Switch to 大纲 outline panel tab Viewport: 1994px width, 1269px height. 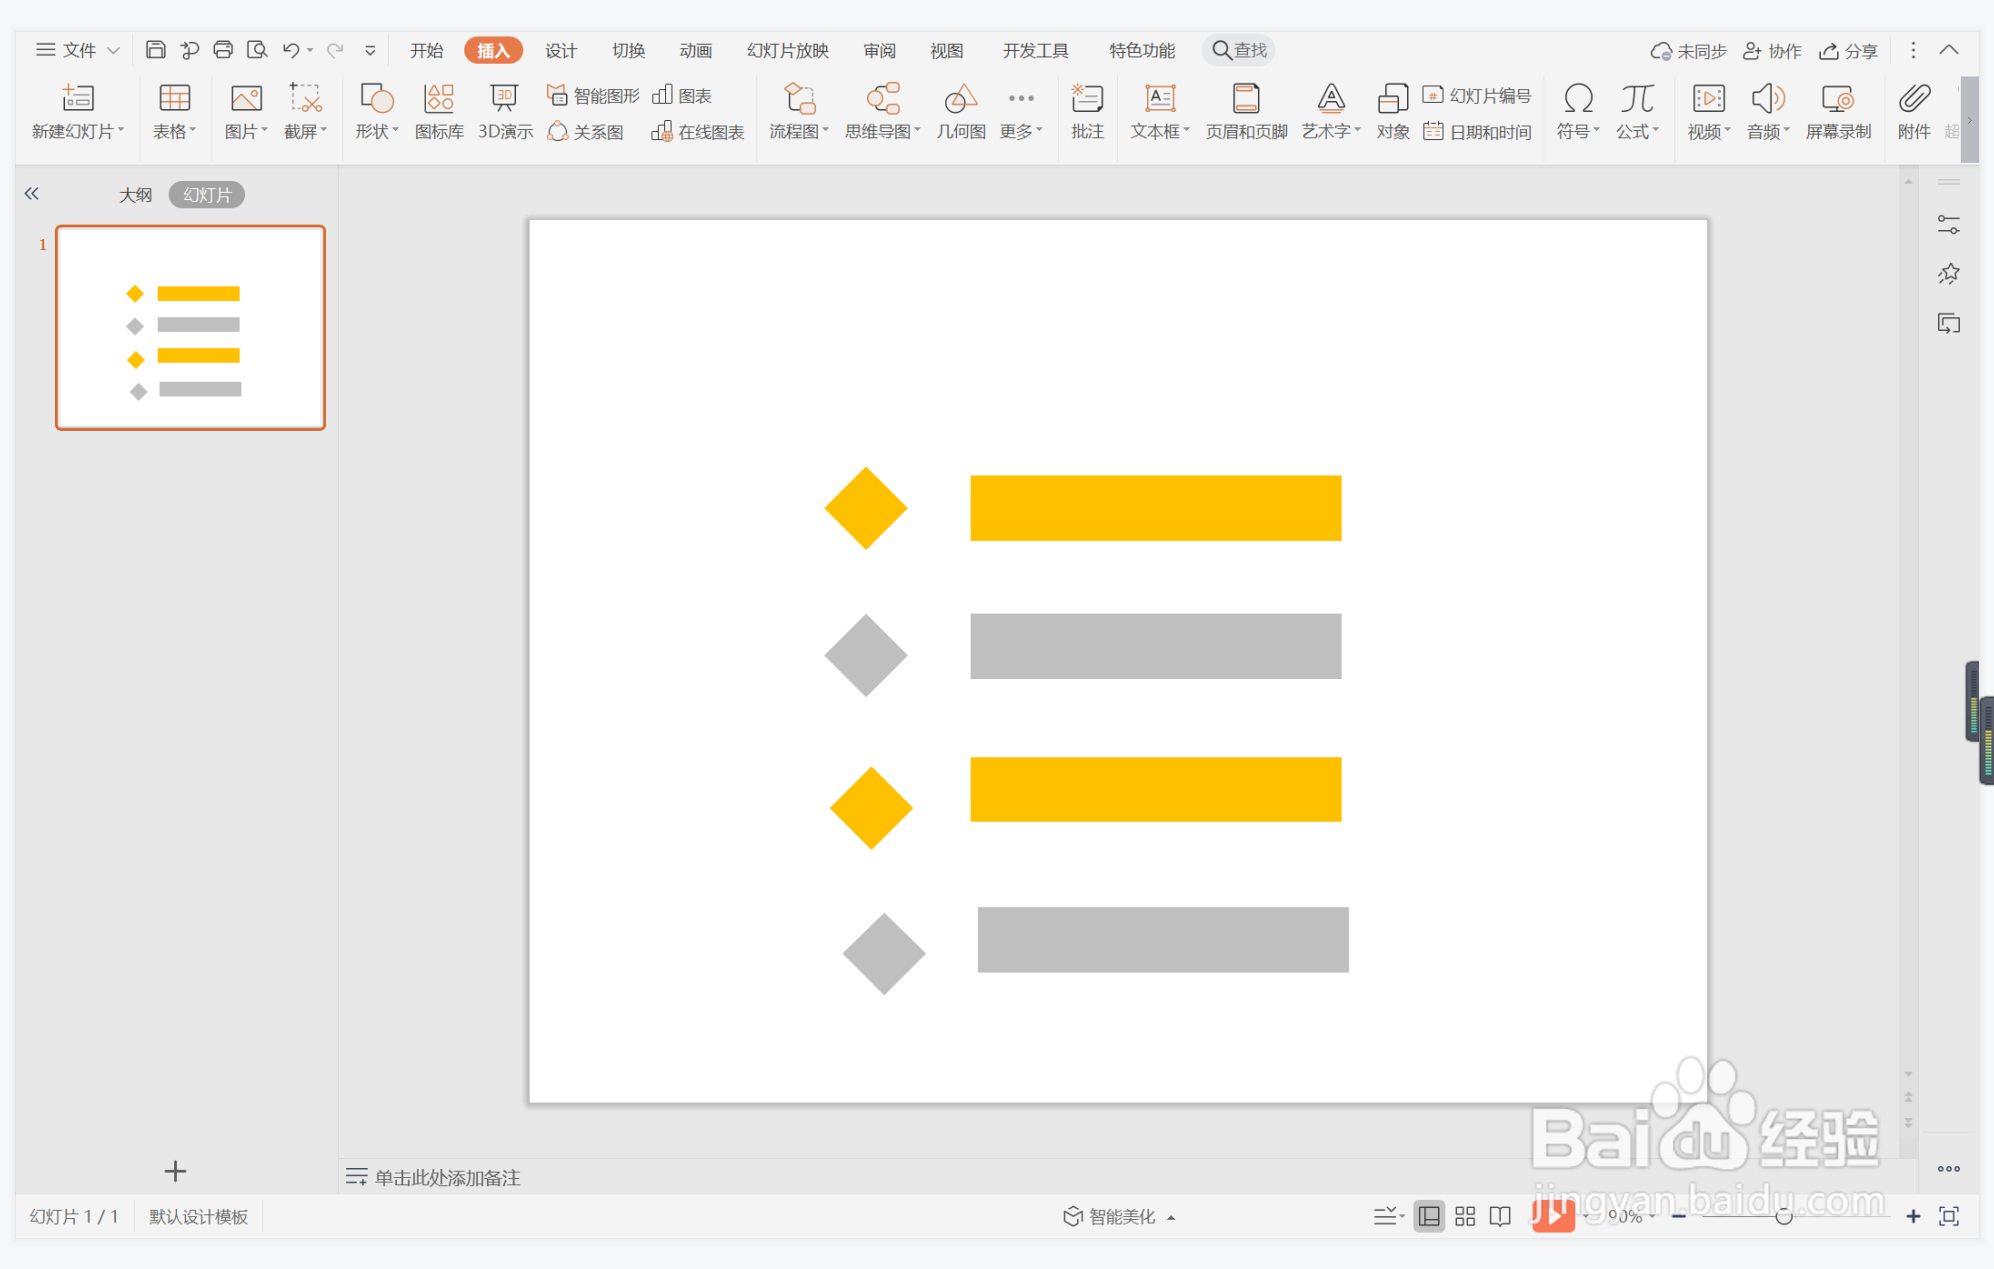point(136,194)
